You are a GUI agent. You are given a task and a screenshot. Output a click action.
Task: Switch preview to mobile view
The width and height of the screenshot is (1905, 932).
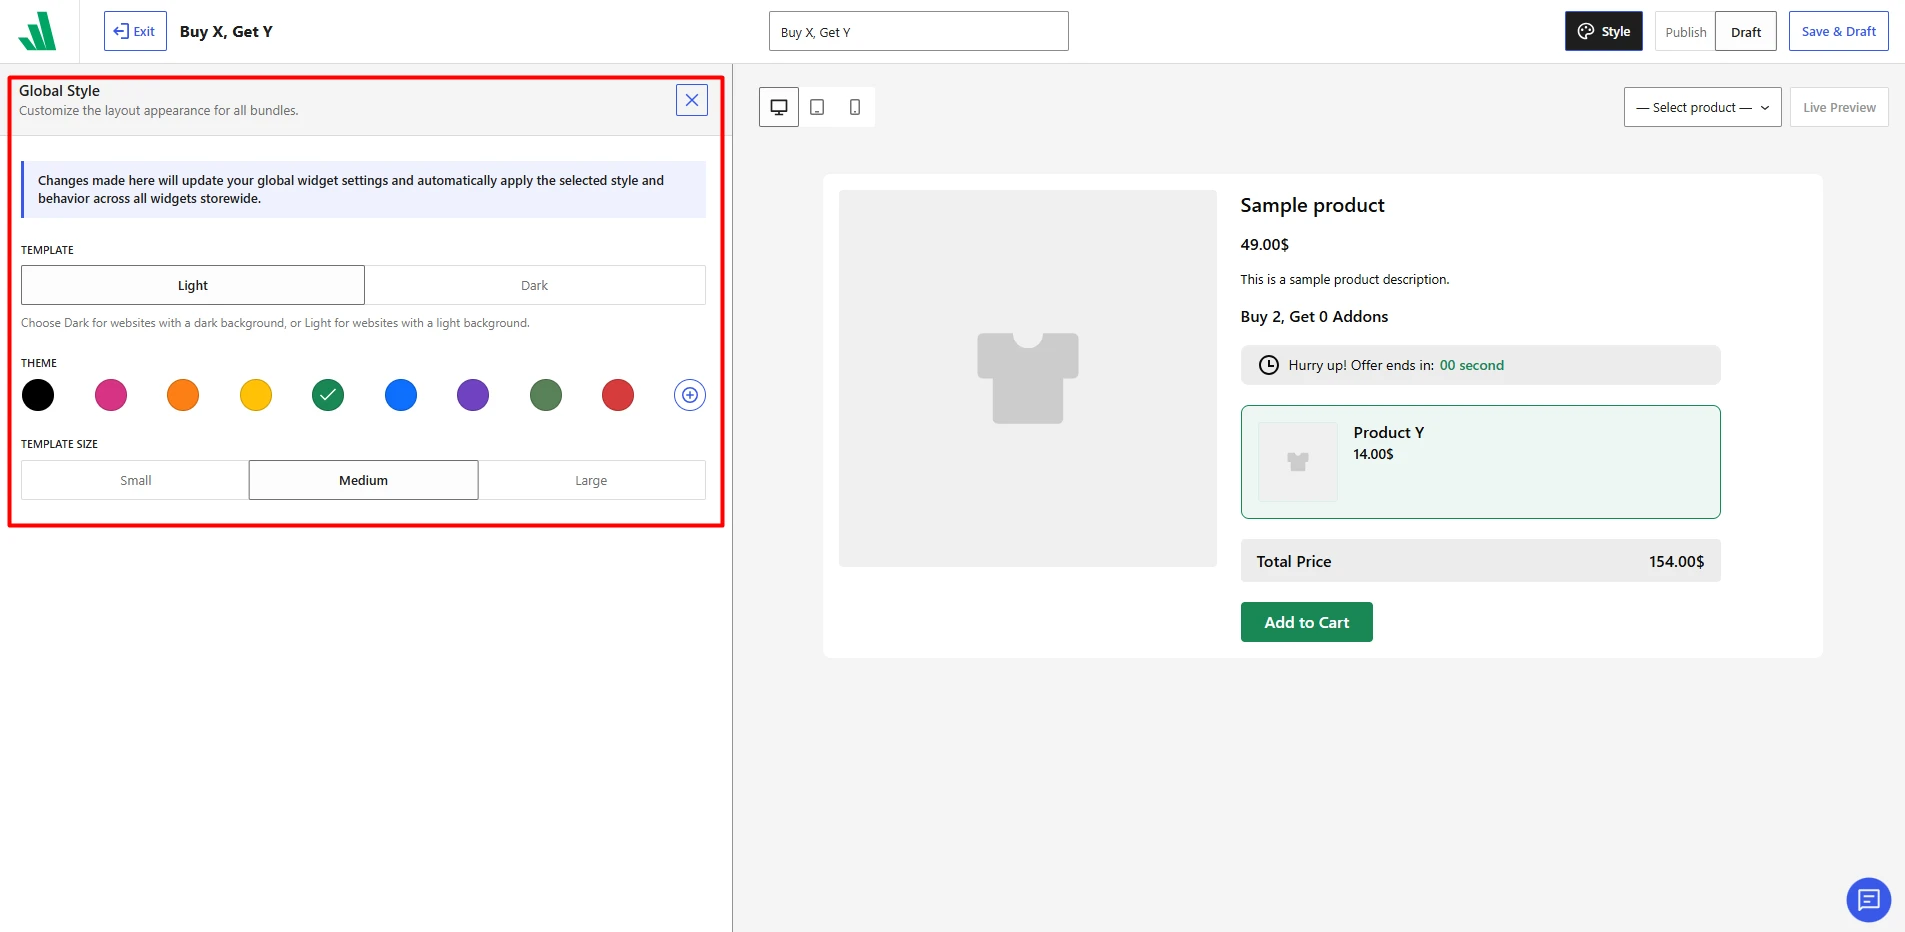[x=855, y=107]
